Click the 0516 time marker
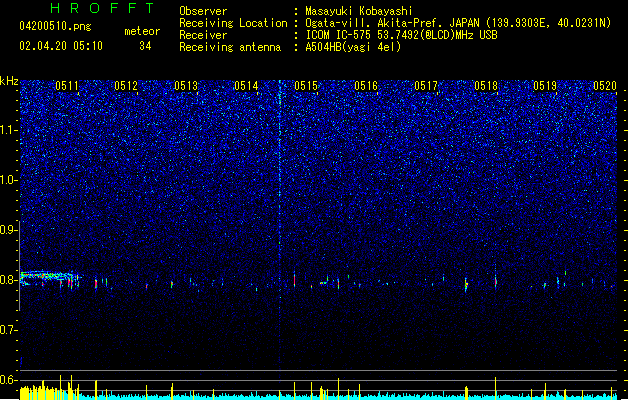This screenshot has width=629, height=400. click(x=366, y=86)
